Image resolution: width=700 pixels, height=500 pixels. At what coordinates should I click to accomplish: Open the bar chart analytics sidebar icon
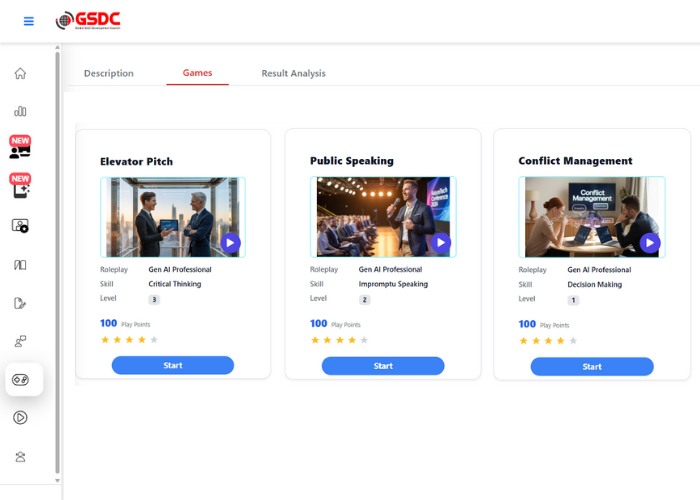(20, 111)
